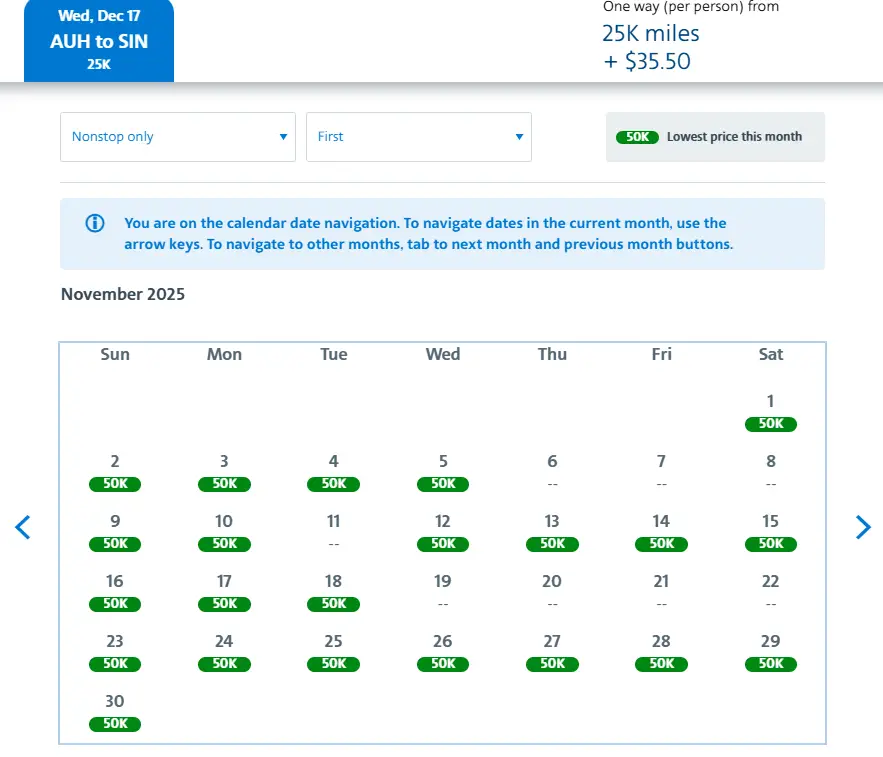Click the One way (per person) from label

(x=691, y=7)
